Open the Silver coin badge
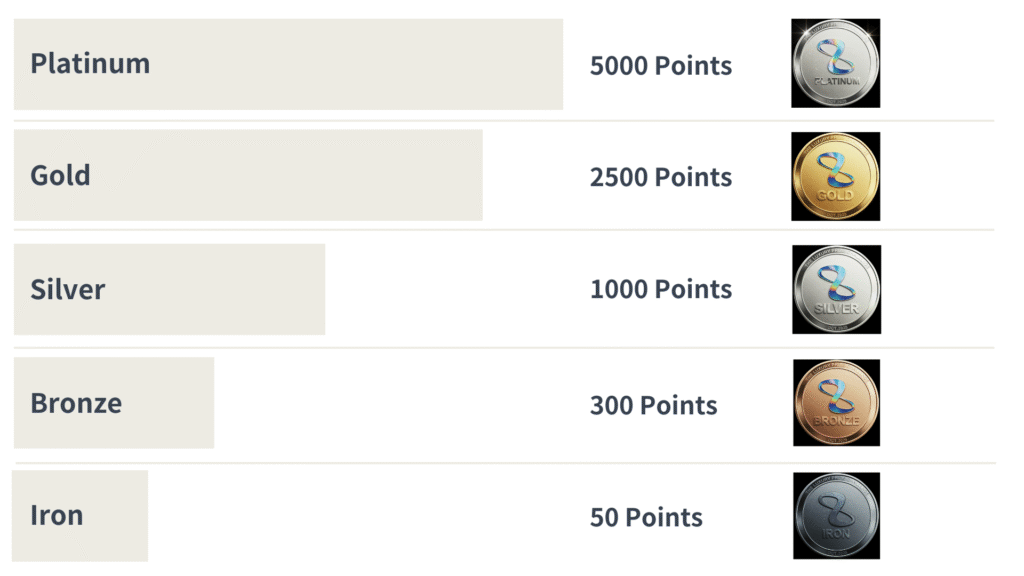The height and width of the screenshot is (576, 1024). (x=836, y=289)
